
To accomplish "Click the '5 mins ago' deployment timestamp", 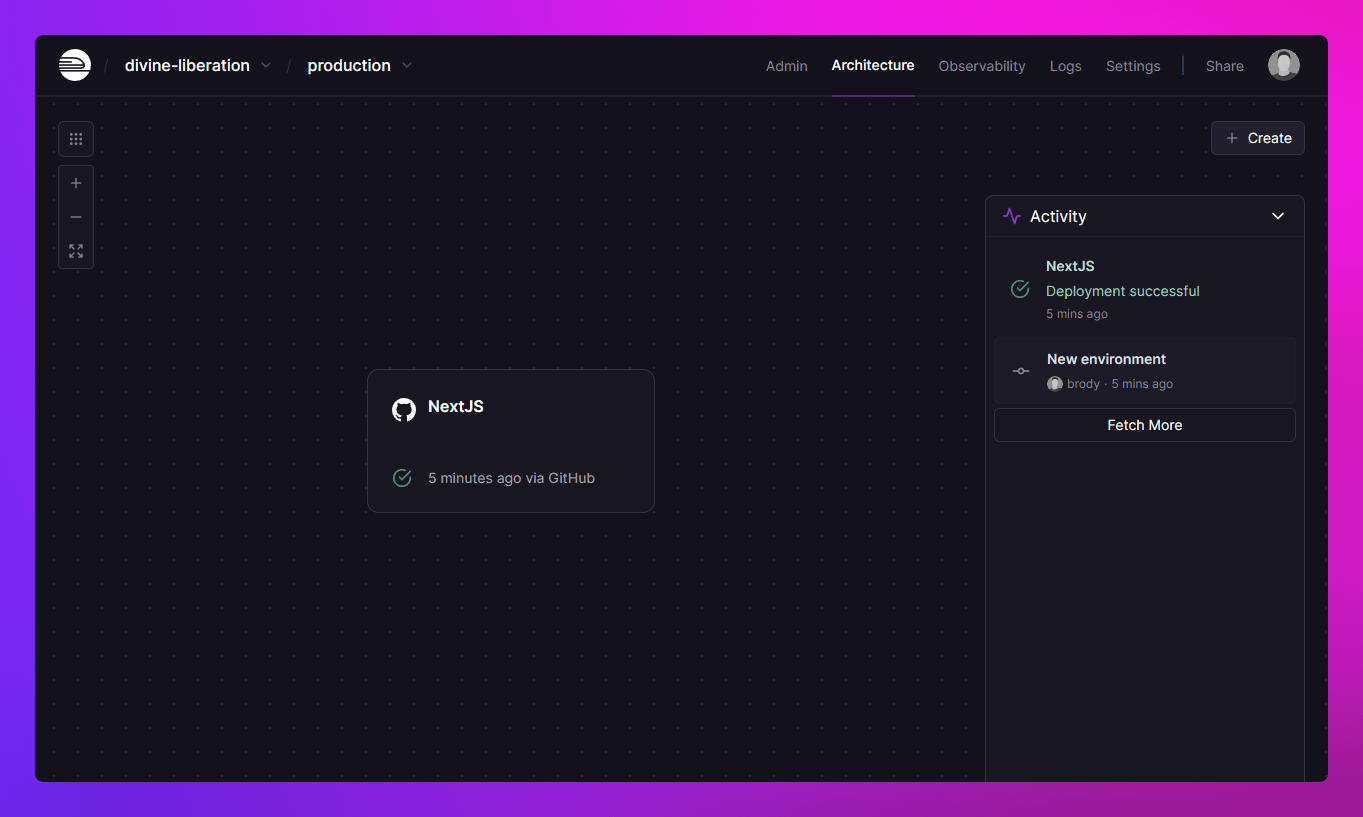I will coord(1077,314).
